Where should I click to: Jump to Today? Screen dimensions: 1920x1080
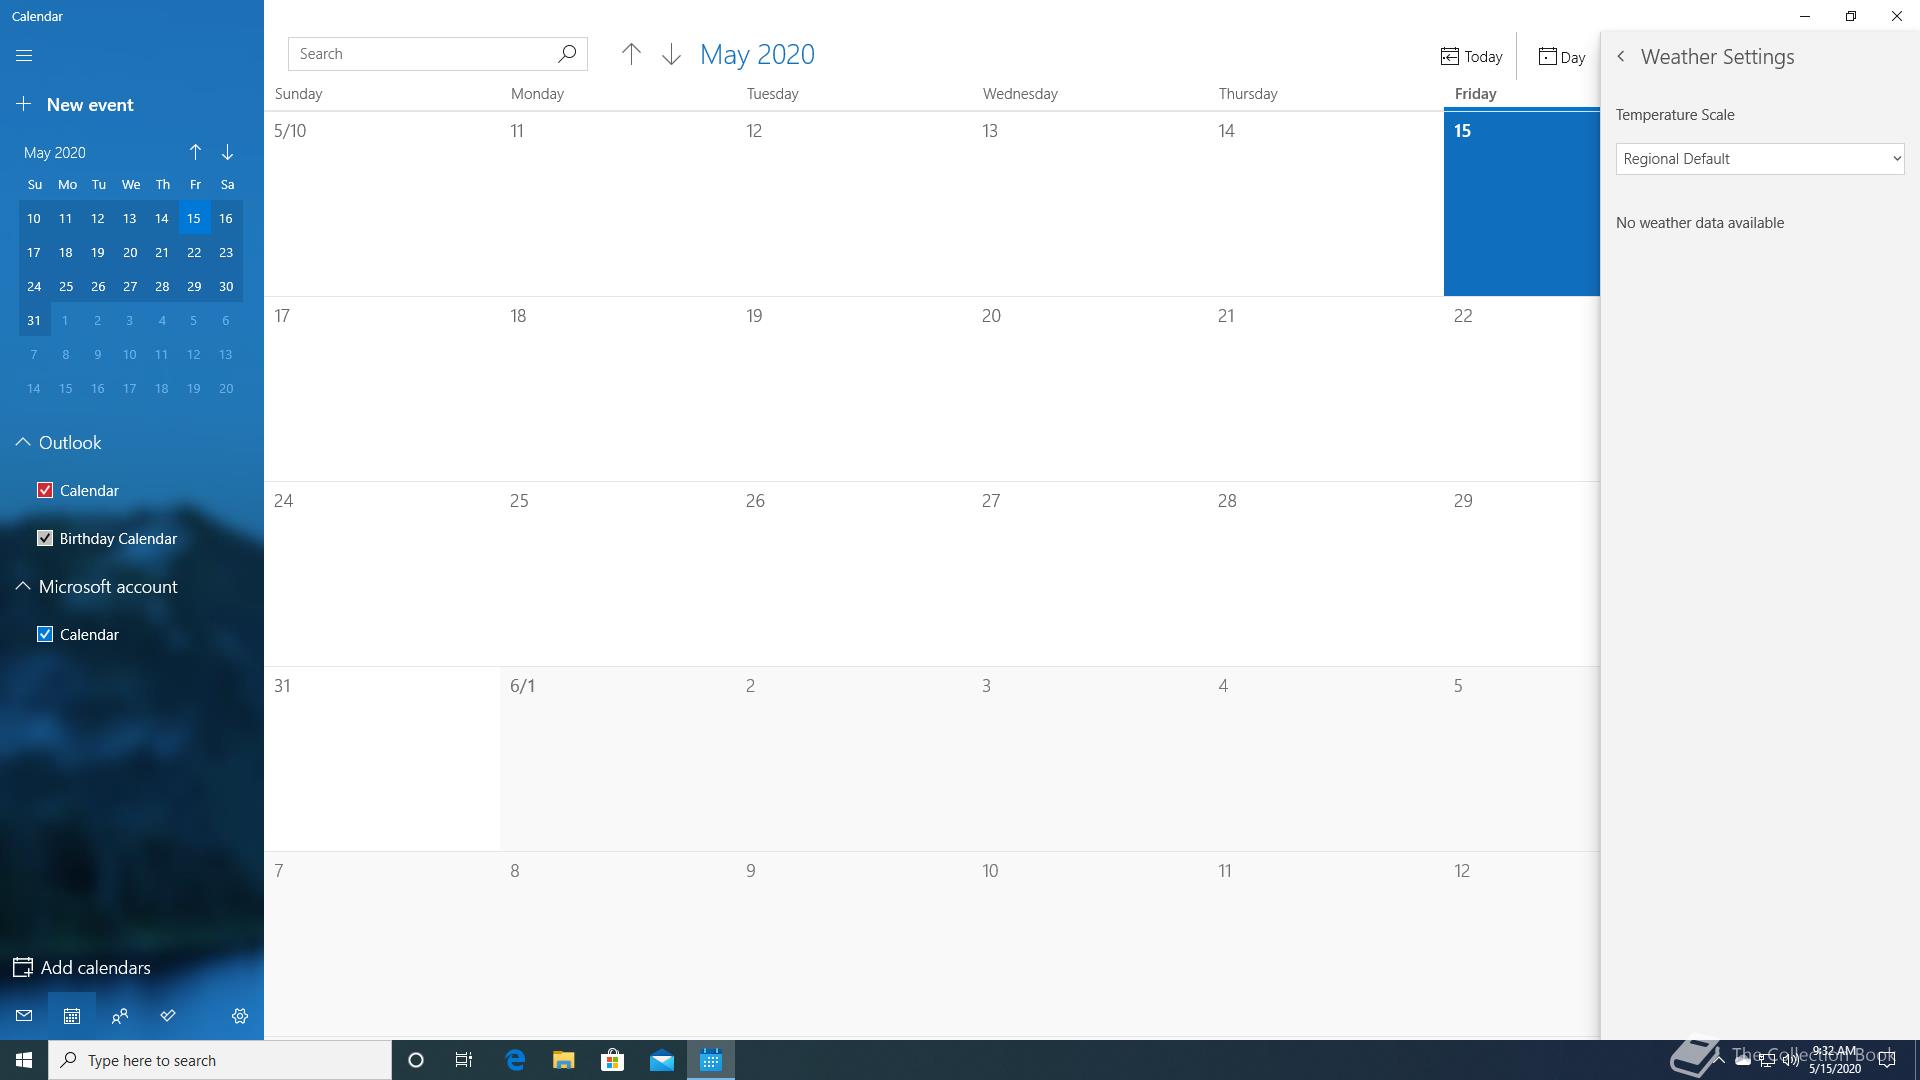tap(1471, 57)
